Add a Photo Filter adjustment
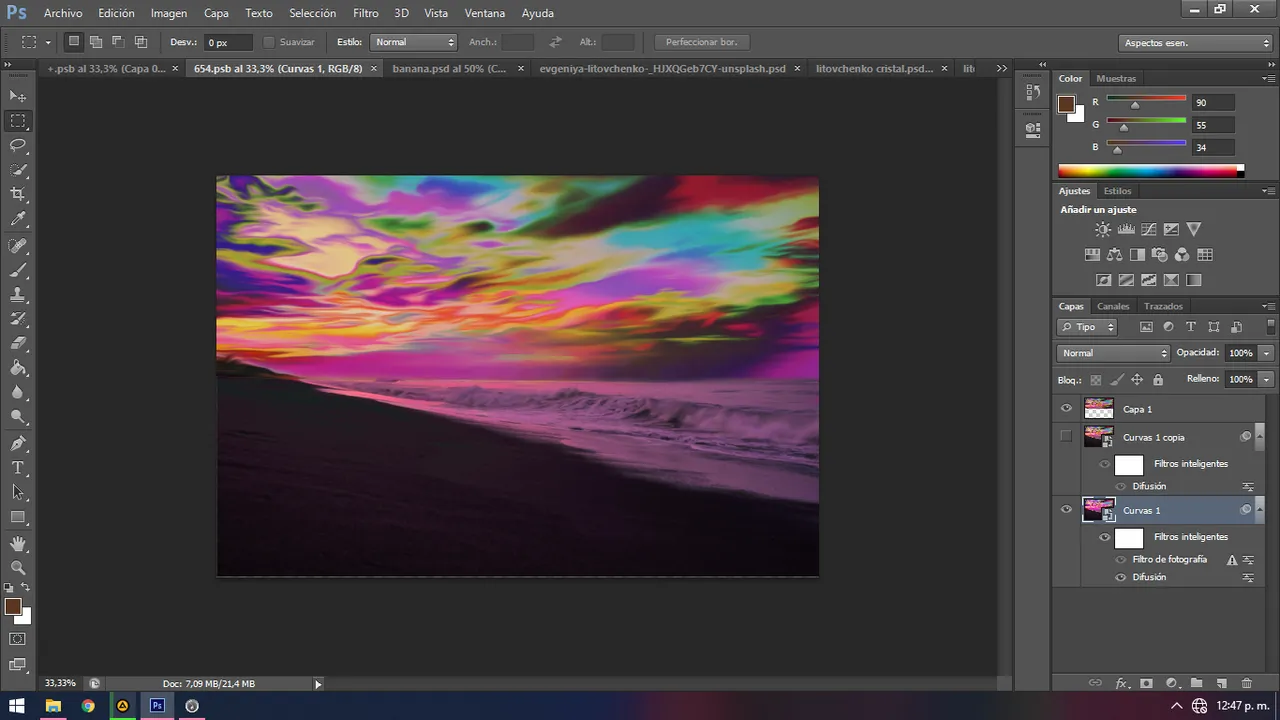This screenshot has height=720, width=1280. point(1160,255)
